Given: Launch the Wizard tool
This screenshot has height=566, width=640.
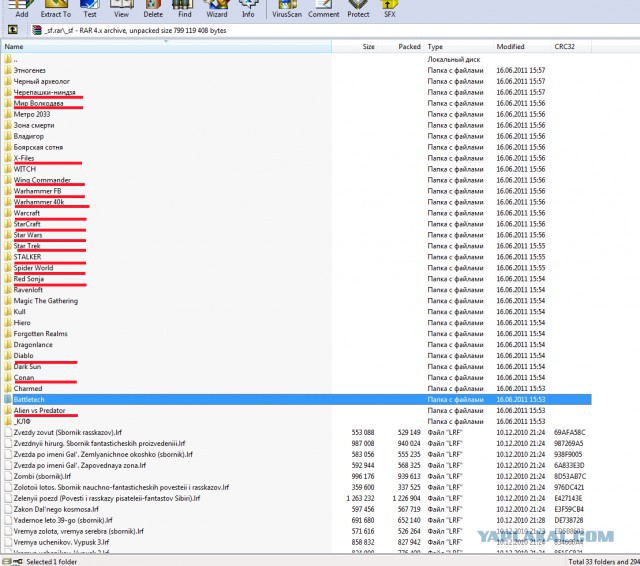Looking at the screenshot, I should [x=217, y=9].
